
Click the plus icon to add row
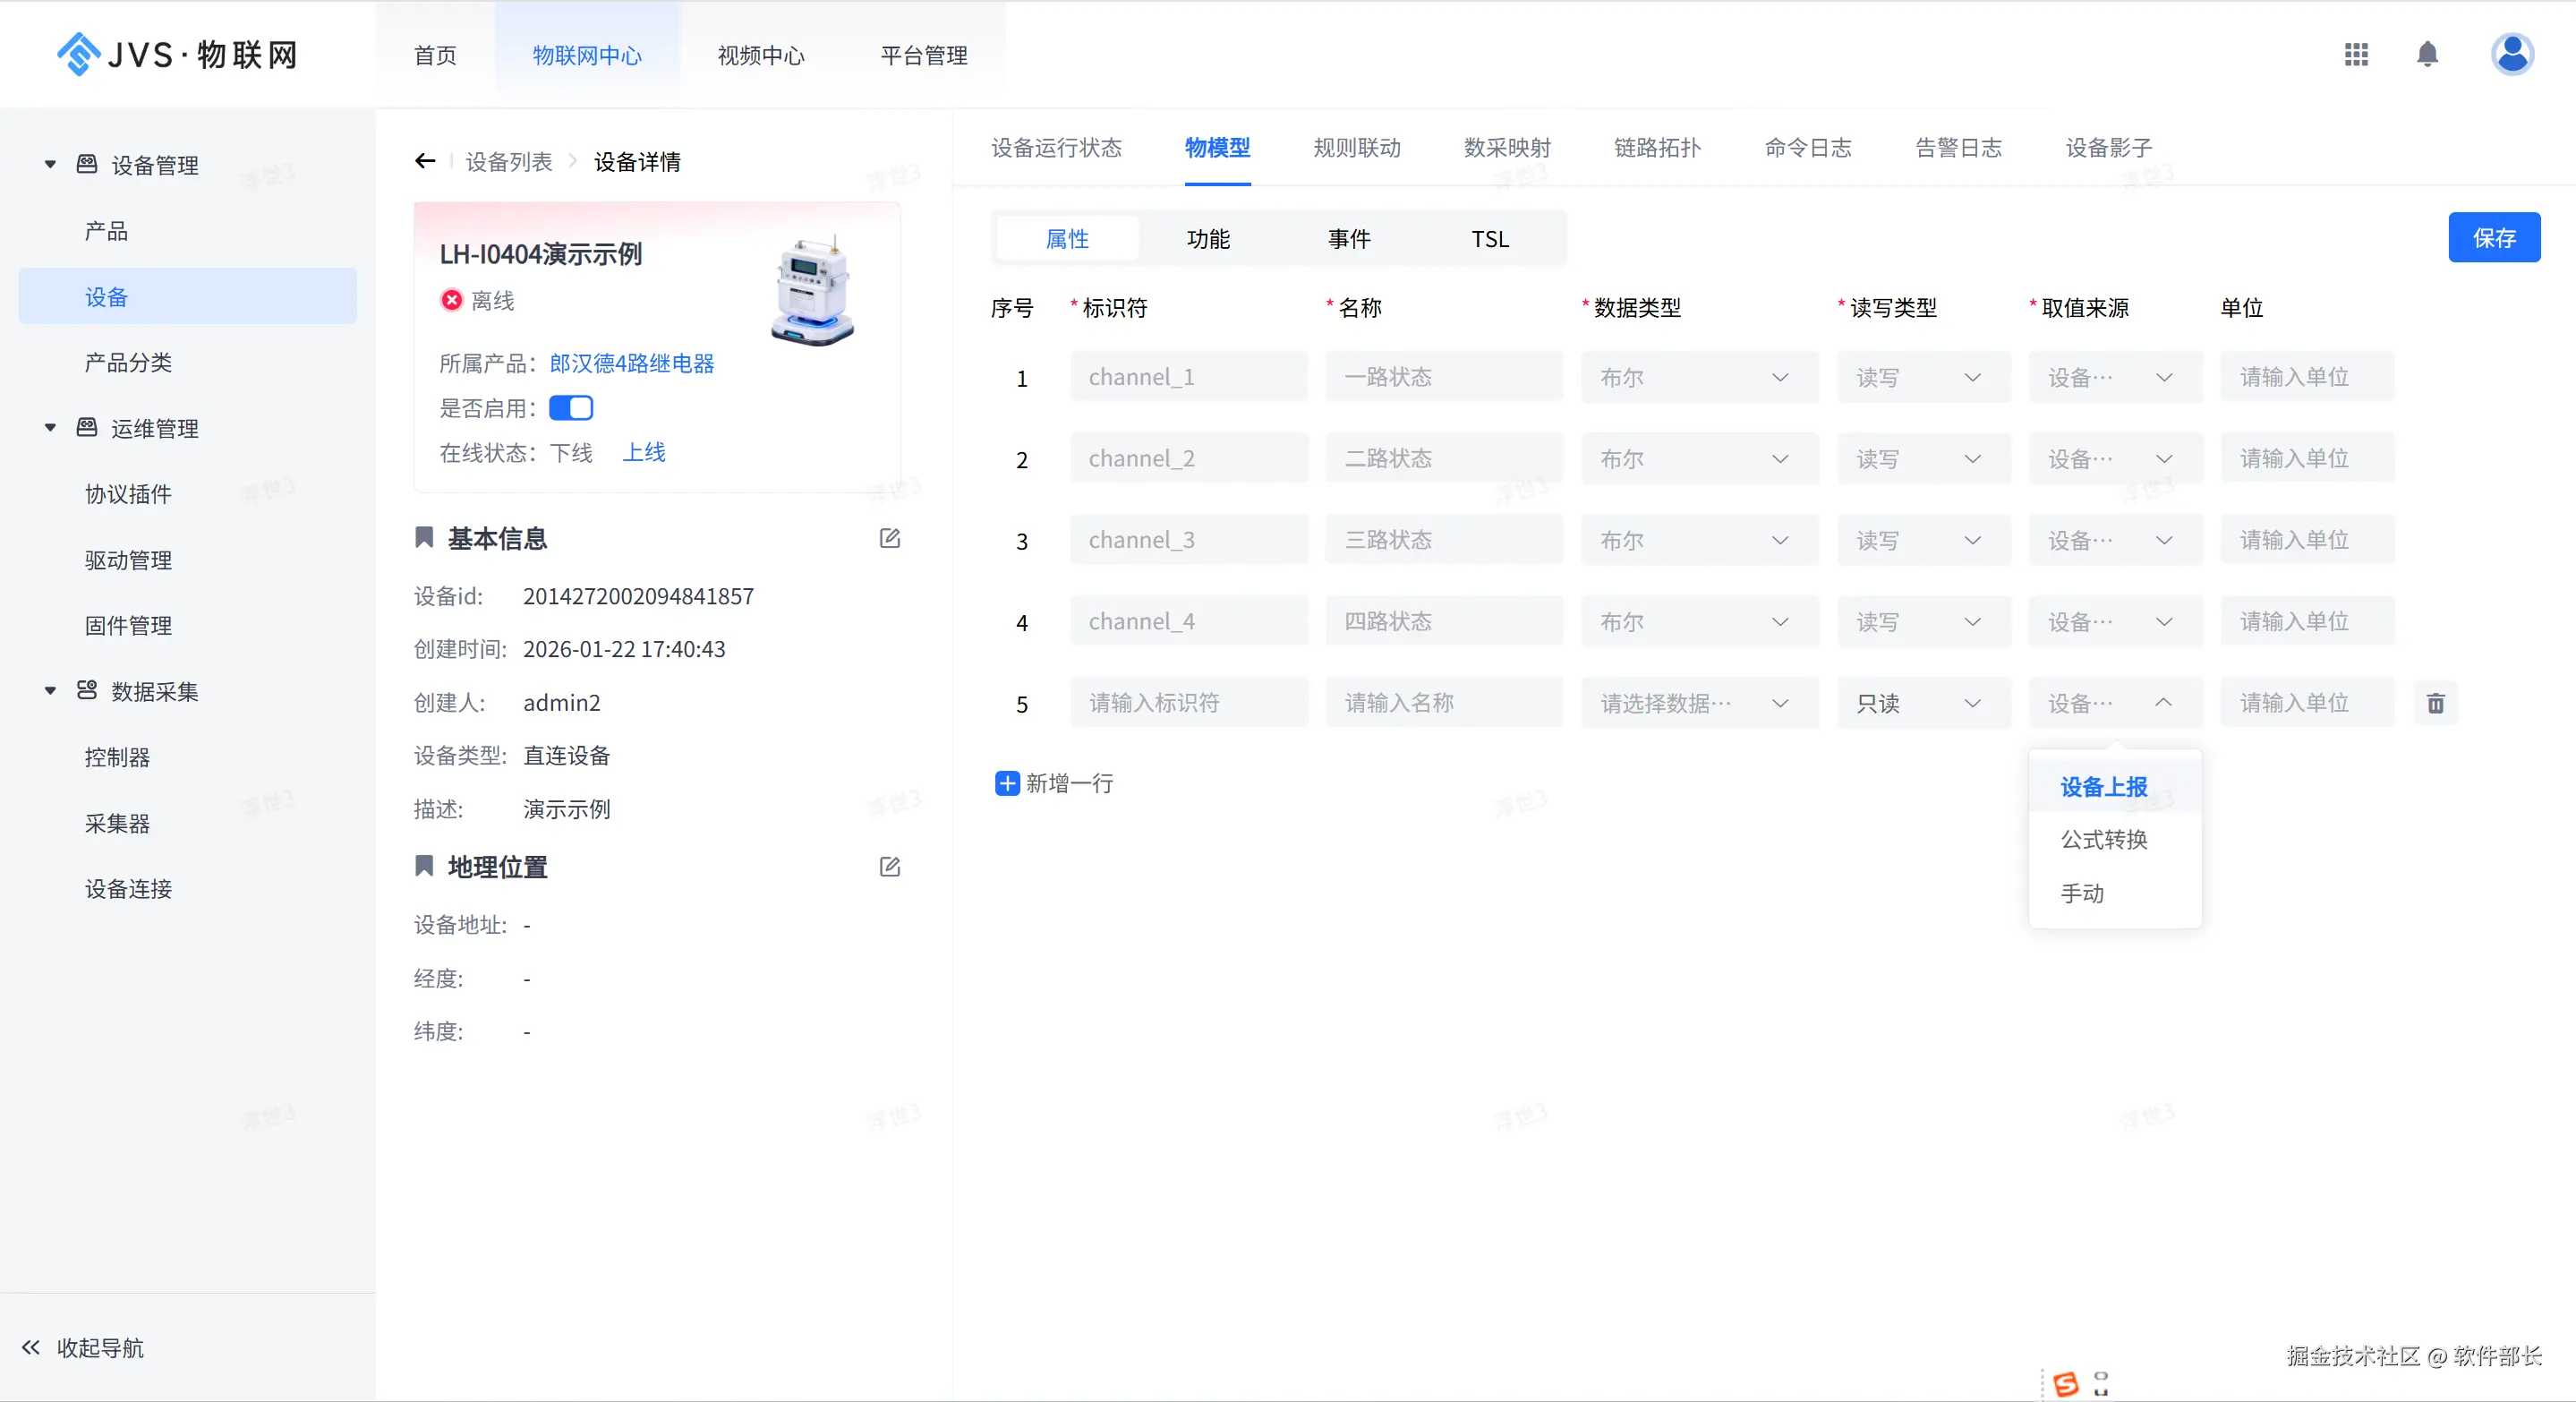point(1007,783)
